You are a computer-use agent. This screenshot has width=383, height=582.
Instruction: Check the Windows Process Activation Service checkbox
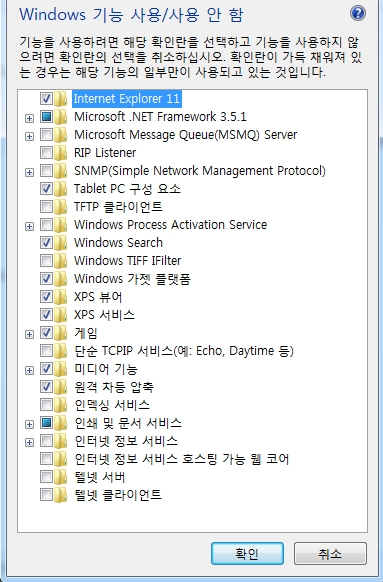46,224
